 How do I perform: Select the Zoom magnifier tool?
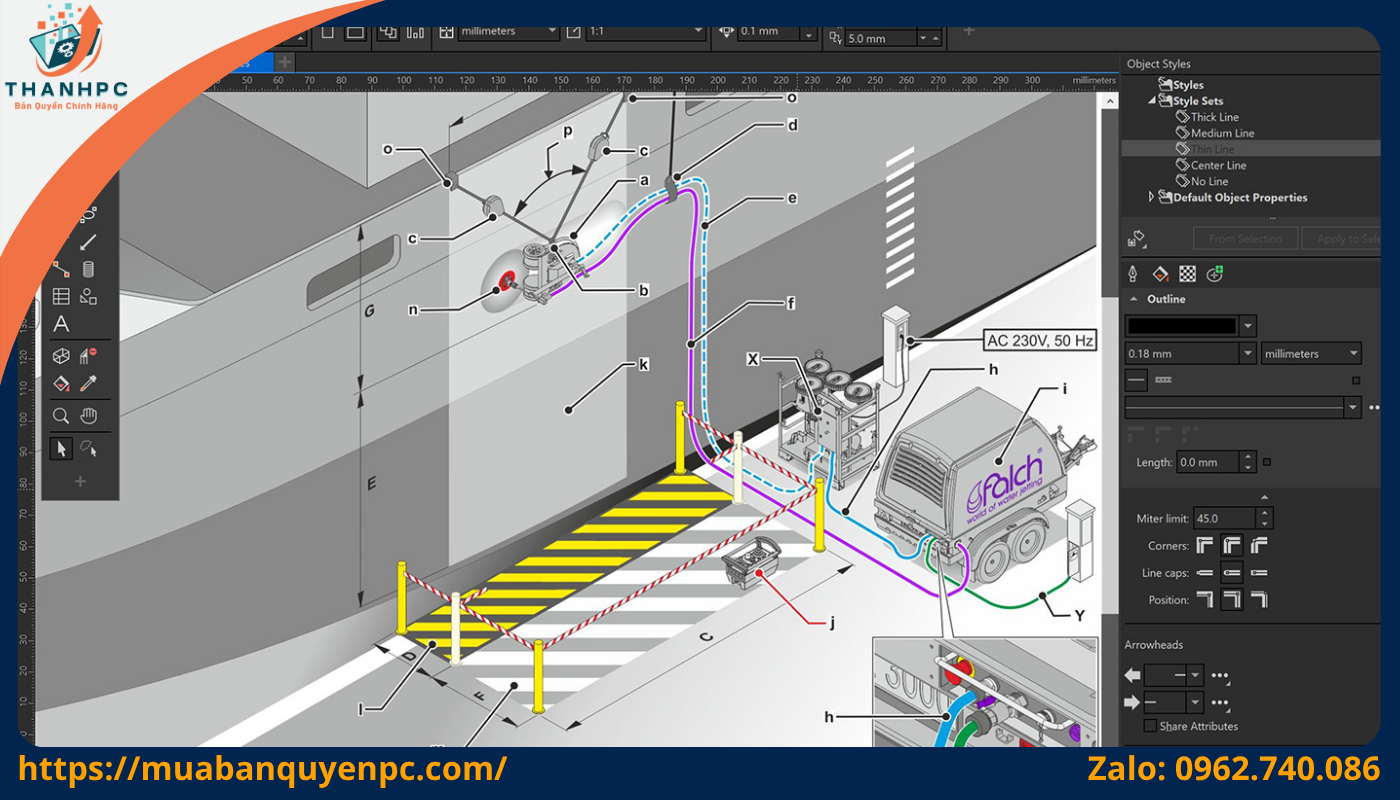click(61, 416)
